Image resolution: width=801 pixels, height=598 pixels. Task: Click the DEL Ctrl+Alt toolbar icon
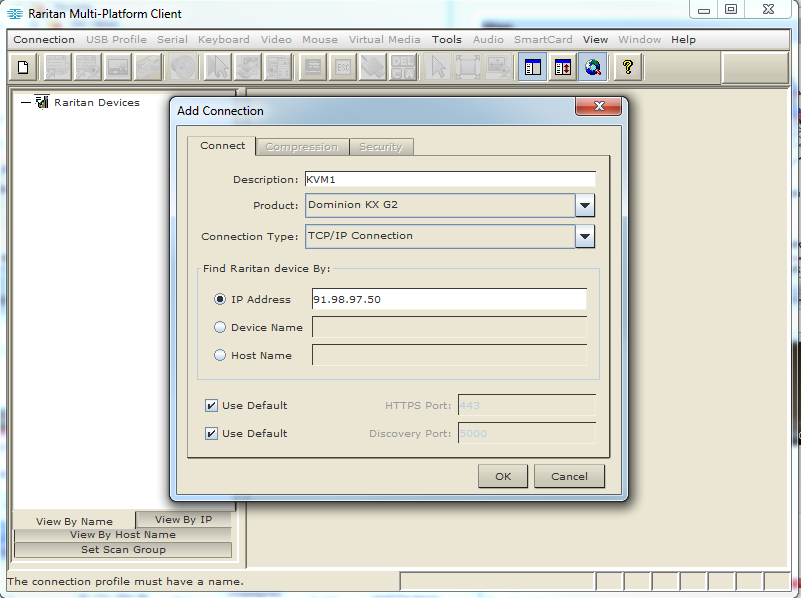click(403, 67)
